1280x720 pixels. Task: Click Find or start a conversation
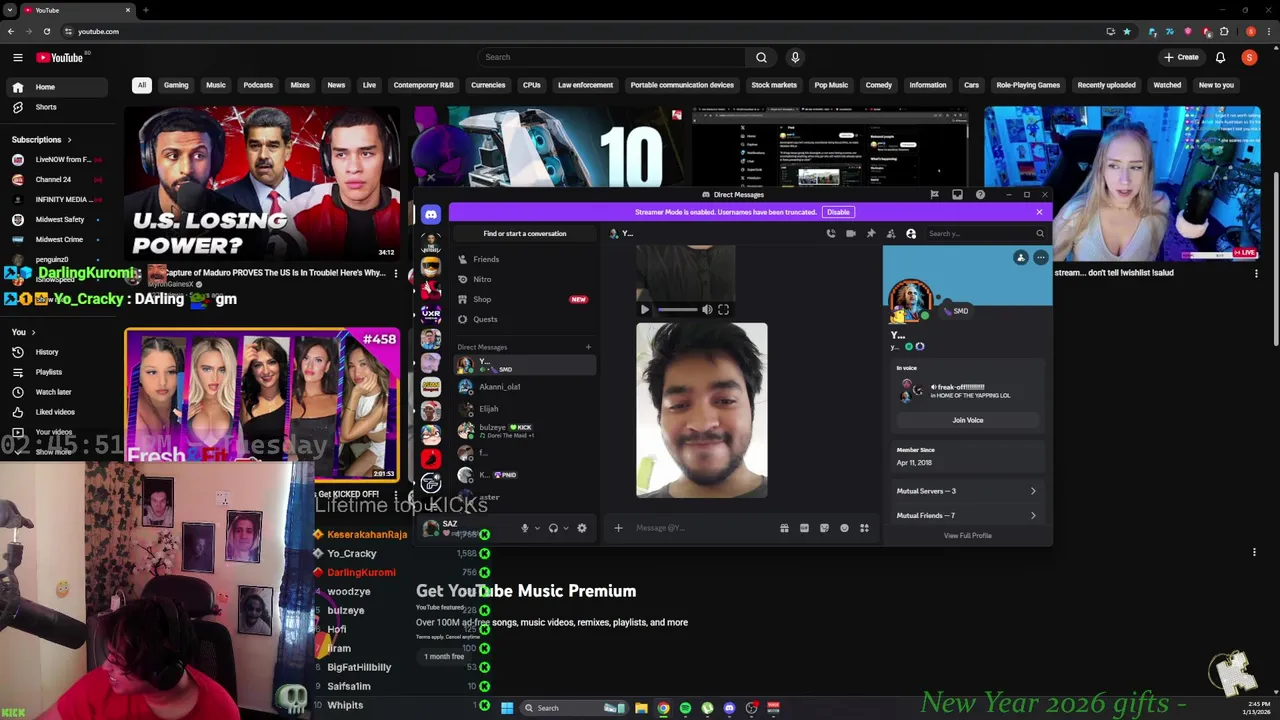pyautogui.click(x=525, y=233)
